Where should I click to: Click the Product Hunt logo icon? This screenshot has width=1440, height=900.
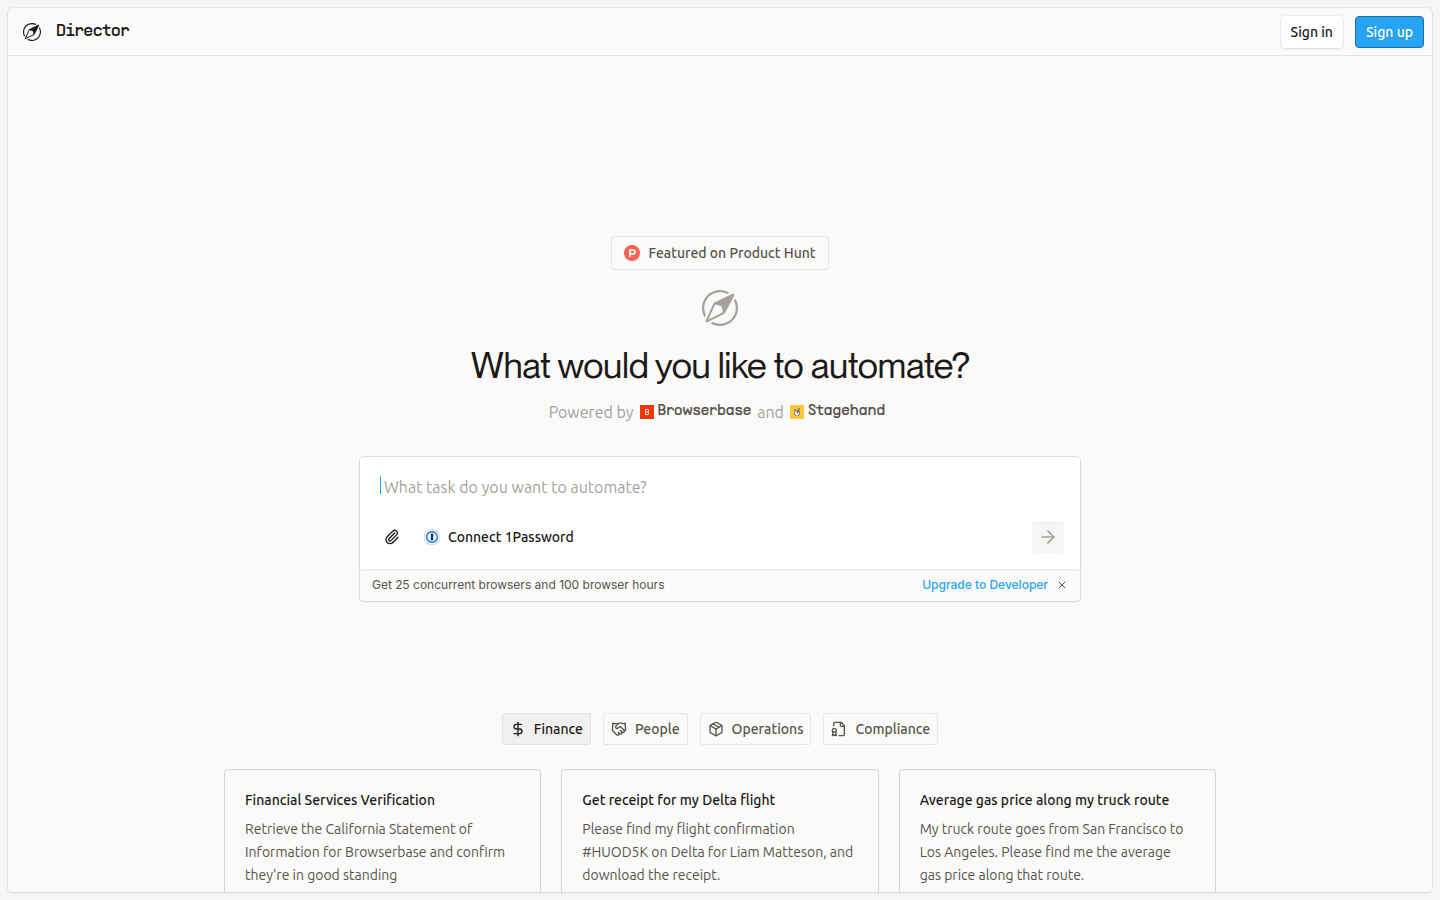tap(632, 253)
